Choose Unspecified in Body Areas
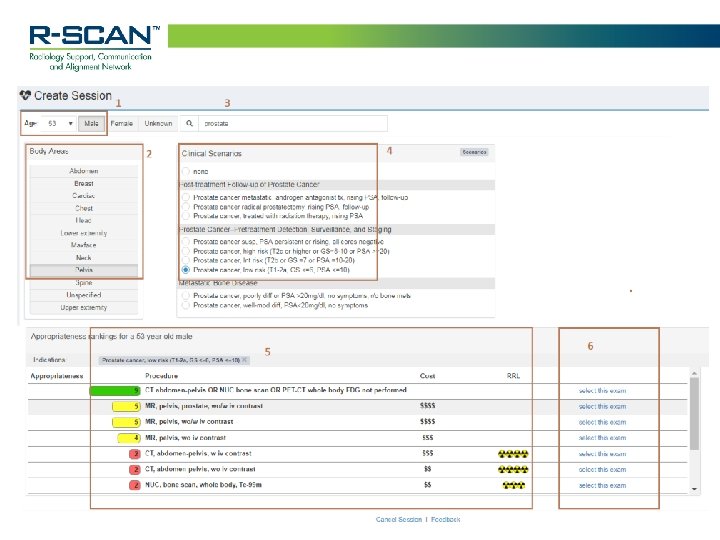 pos(84,295)
